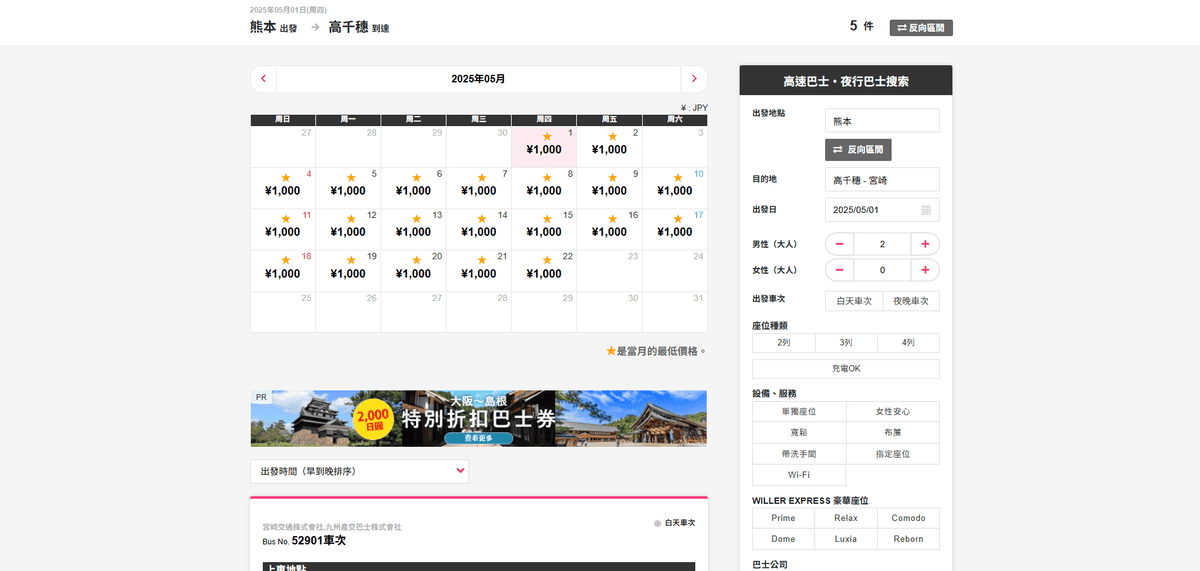Click Bus No. 52901車次 heading
Viewport: 1200px width, 571px height.
click(304, 540)
